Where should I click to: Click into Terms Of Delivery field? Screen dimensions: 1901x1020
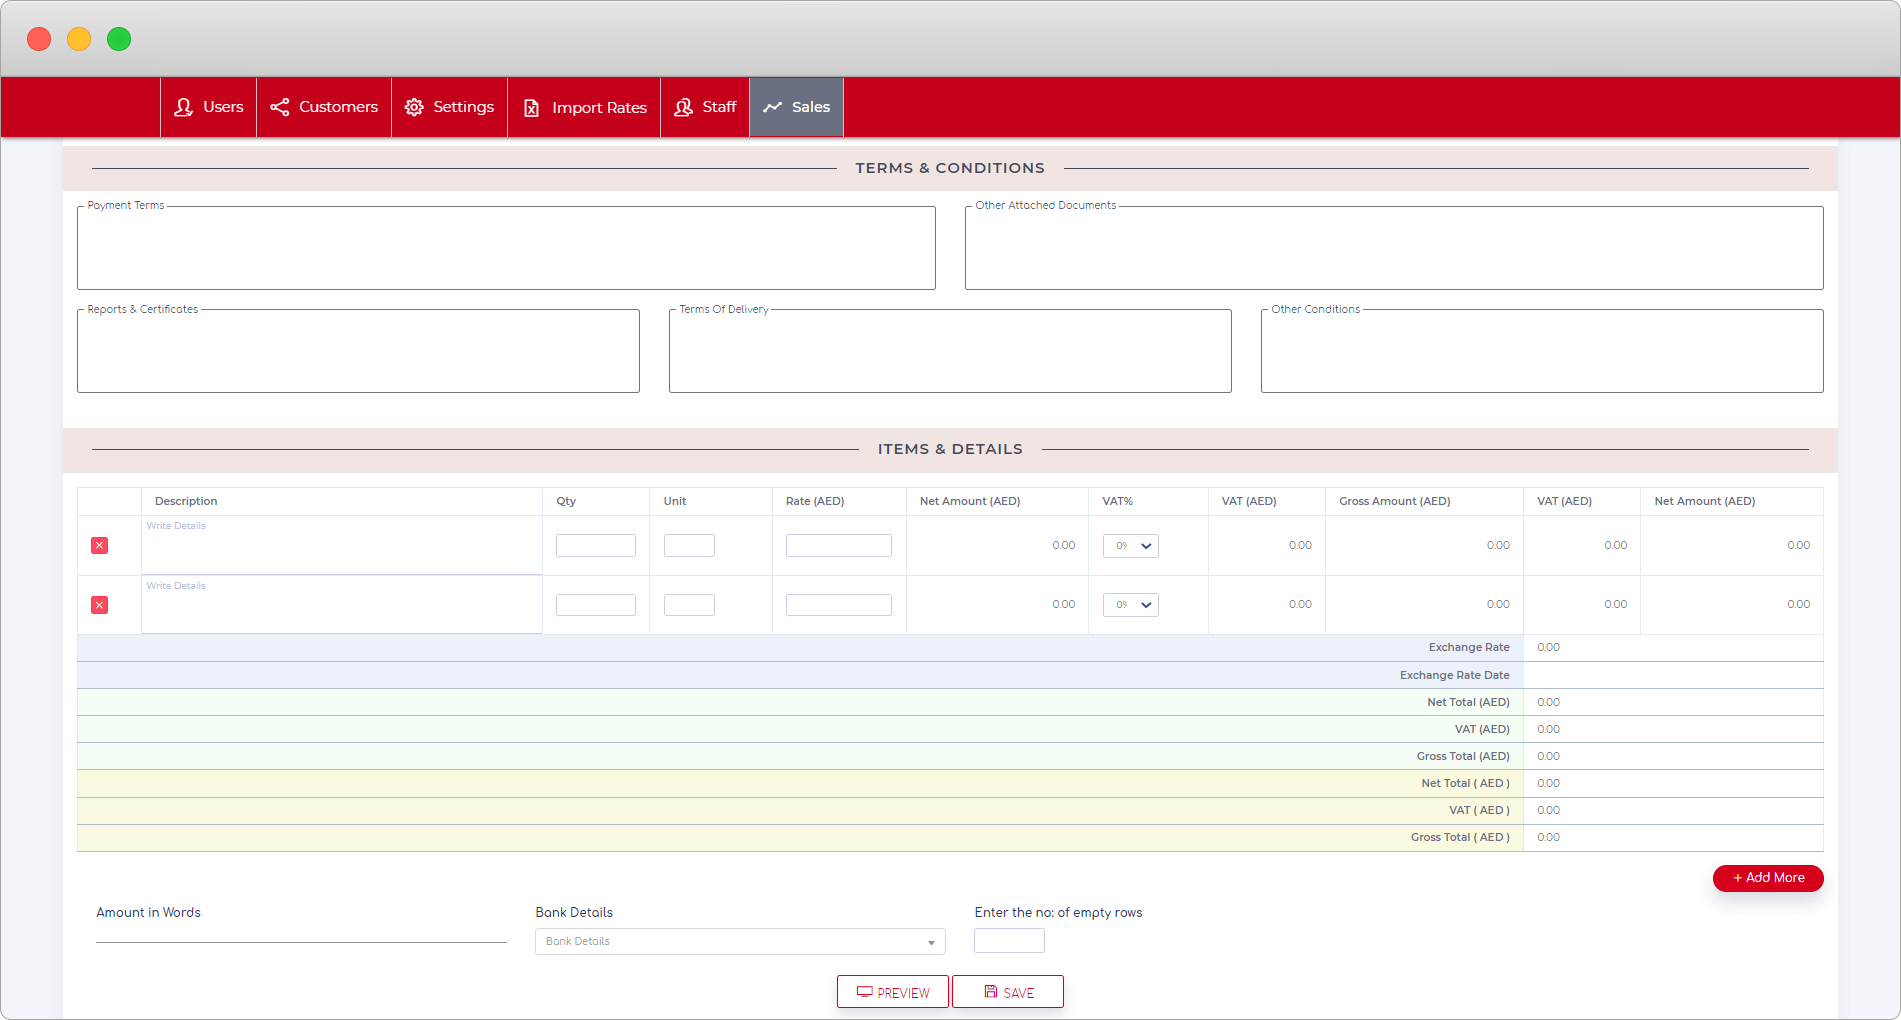950,351
